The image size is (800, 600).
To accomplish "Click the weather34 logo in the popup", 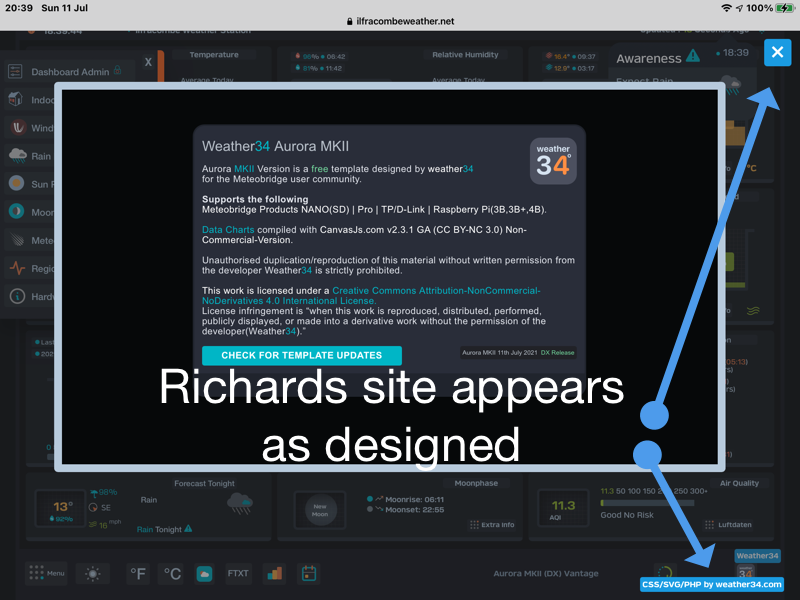I will [x=553, y=161].
